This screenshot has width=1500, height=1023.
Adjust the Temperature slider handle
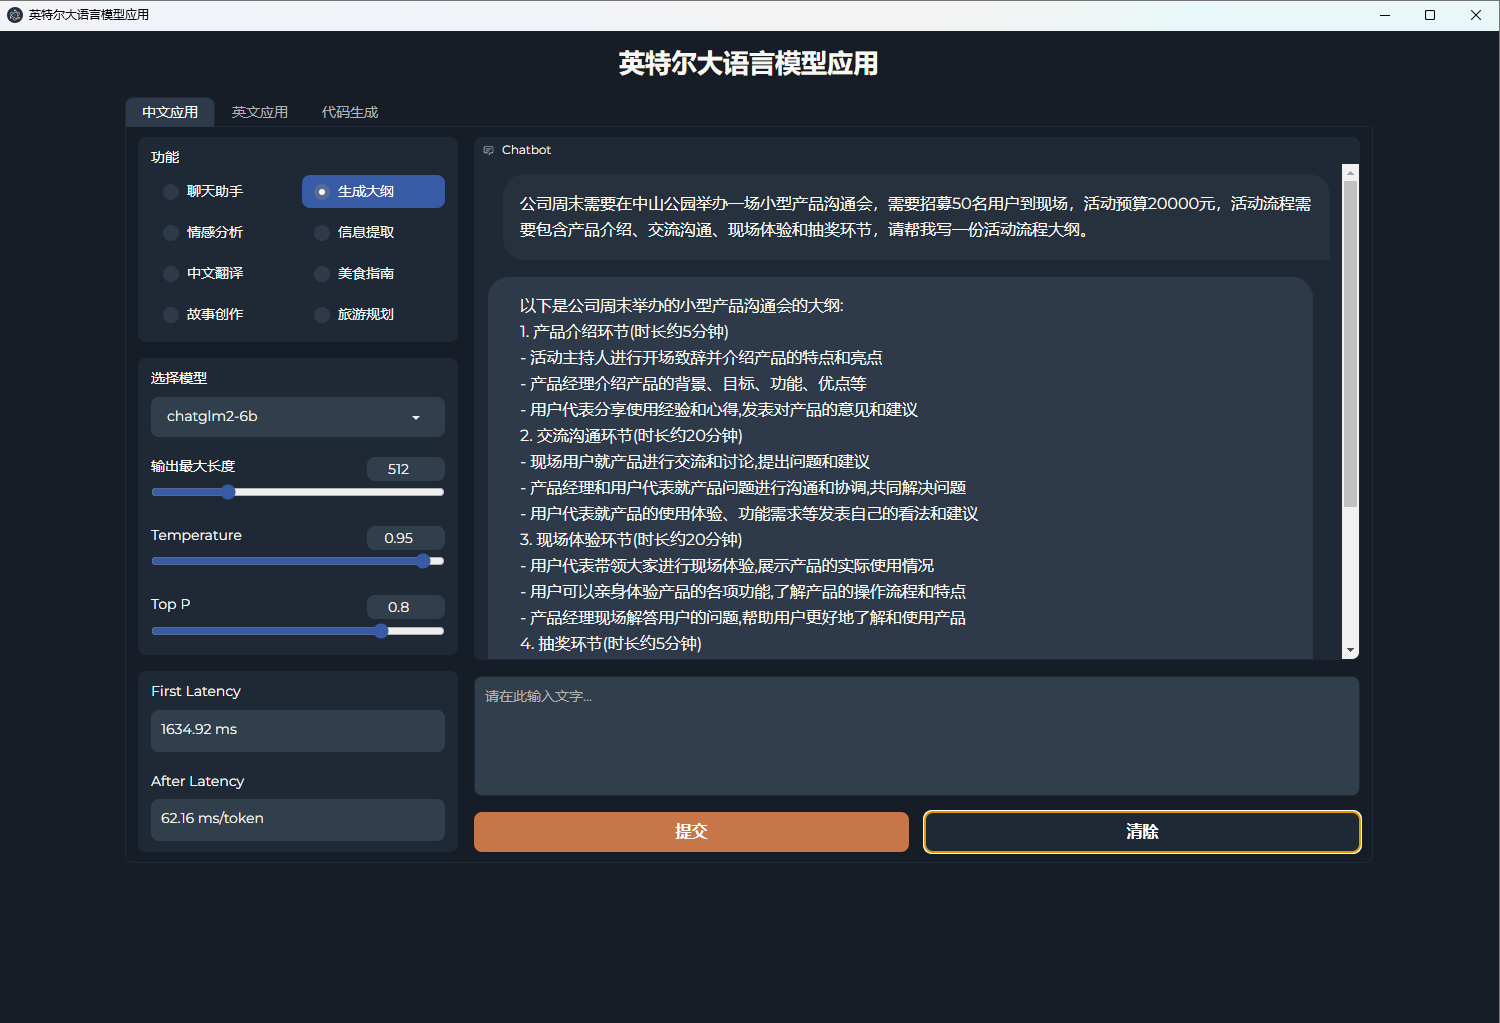click(423, 561)
